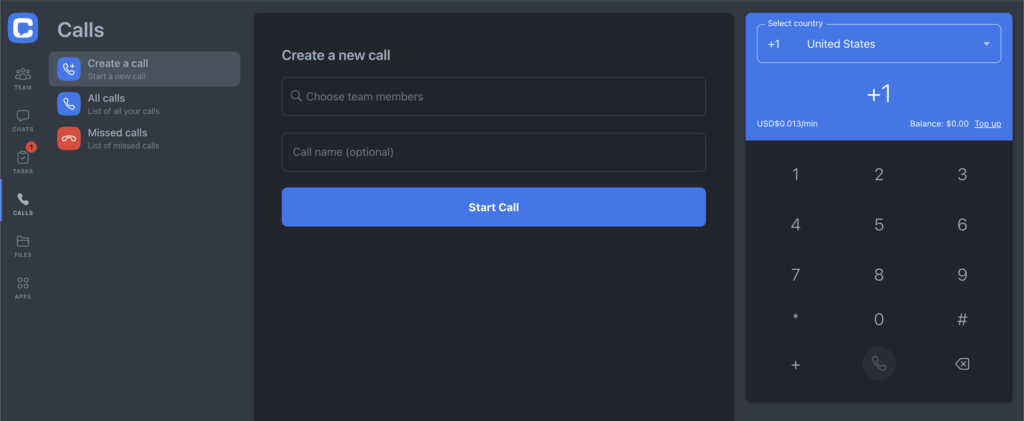The height and width of the screenshot is (421, 1024).
Task: Open the Chats section icon
Action: tap(23, 120)
